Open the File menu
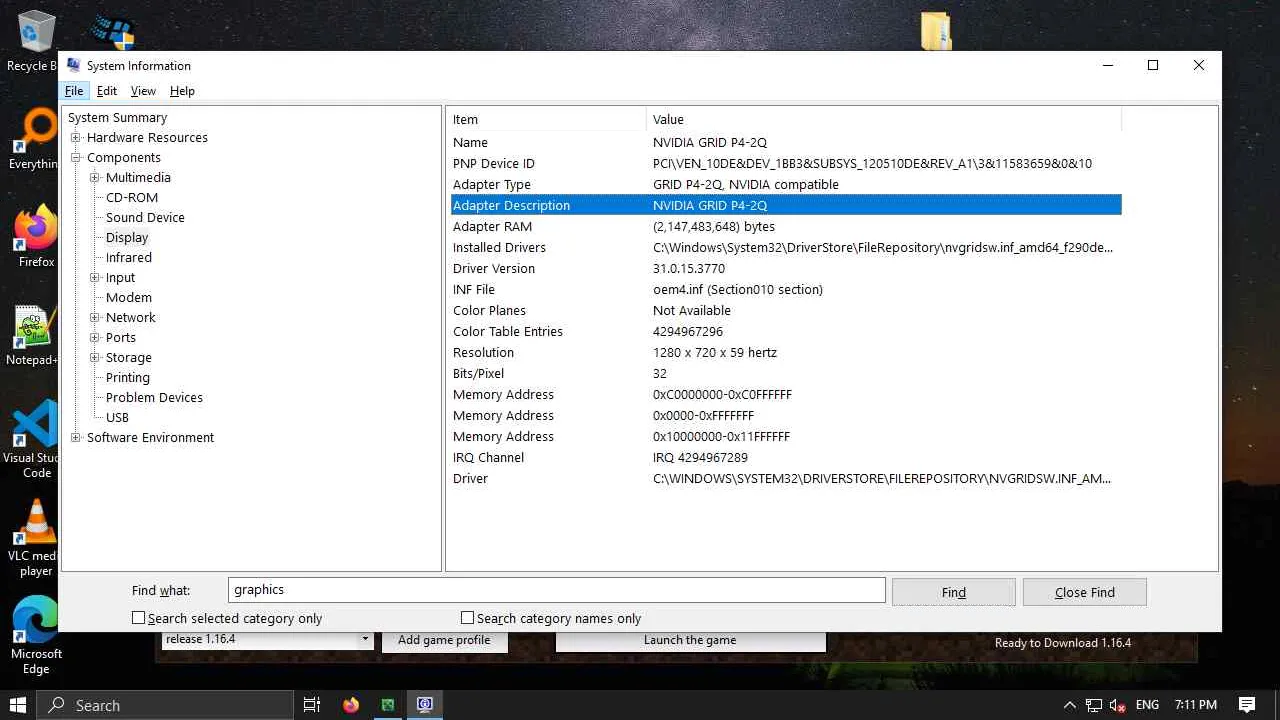The height and width of the screenshot is (720, 1280). click(74, 91)
